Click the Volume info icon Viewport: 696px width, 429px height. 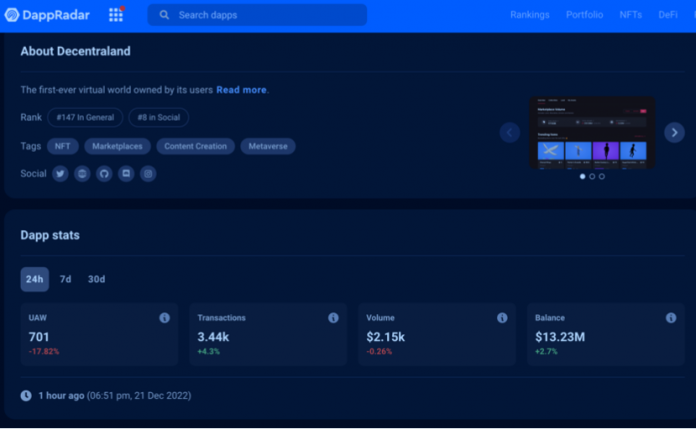pyautogui.click(x=502, y=318)
